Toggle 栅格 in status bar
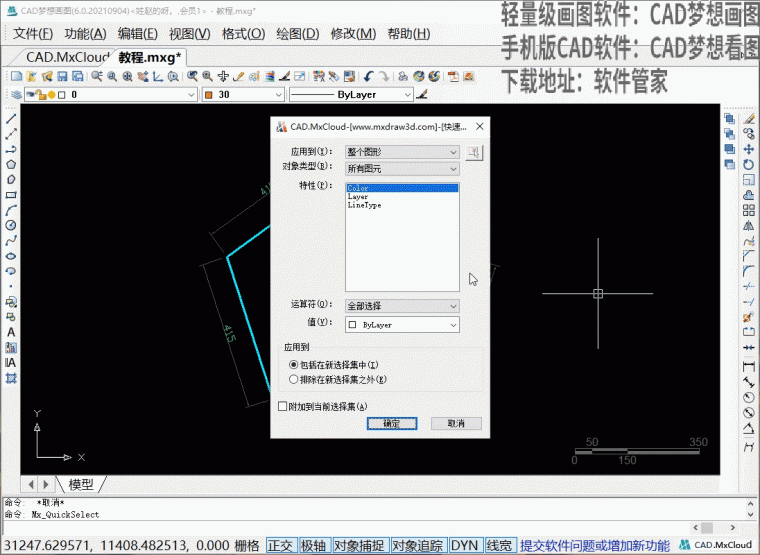 [247, 545]
